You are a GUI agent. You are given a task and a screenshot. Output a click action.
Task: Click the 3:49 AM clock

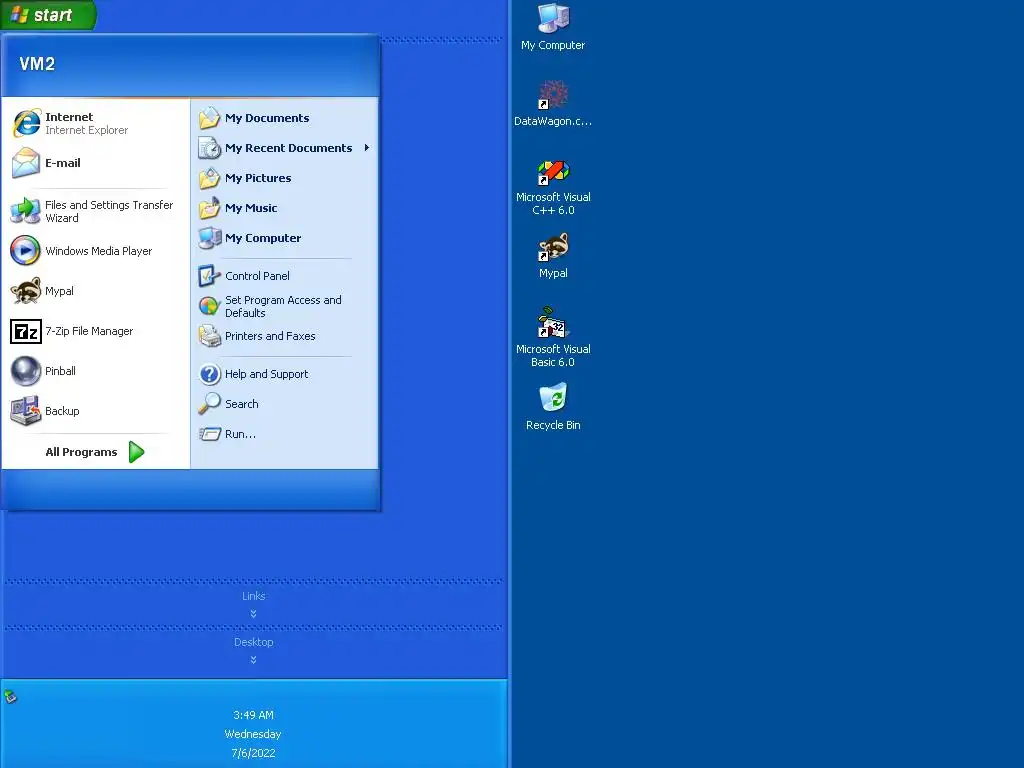(x=253, y=715)
